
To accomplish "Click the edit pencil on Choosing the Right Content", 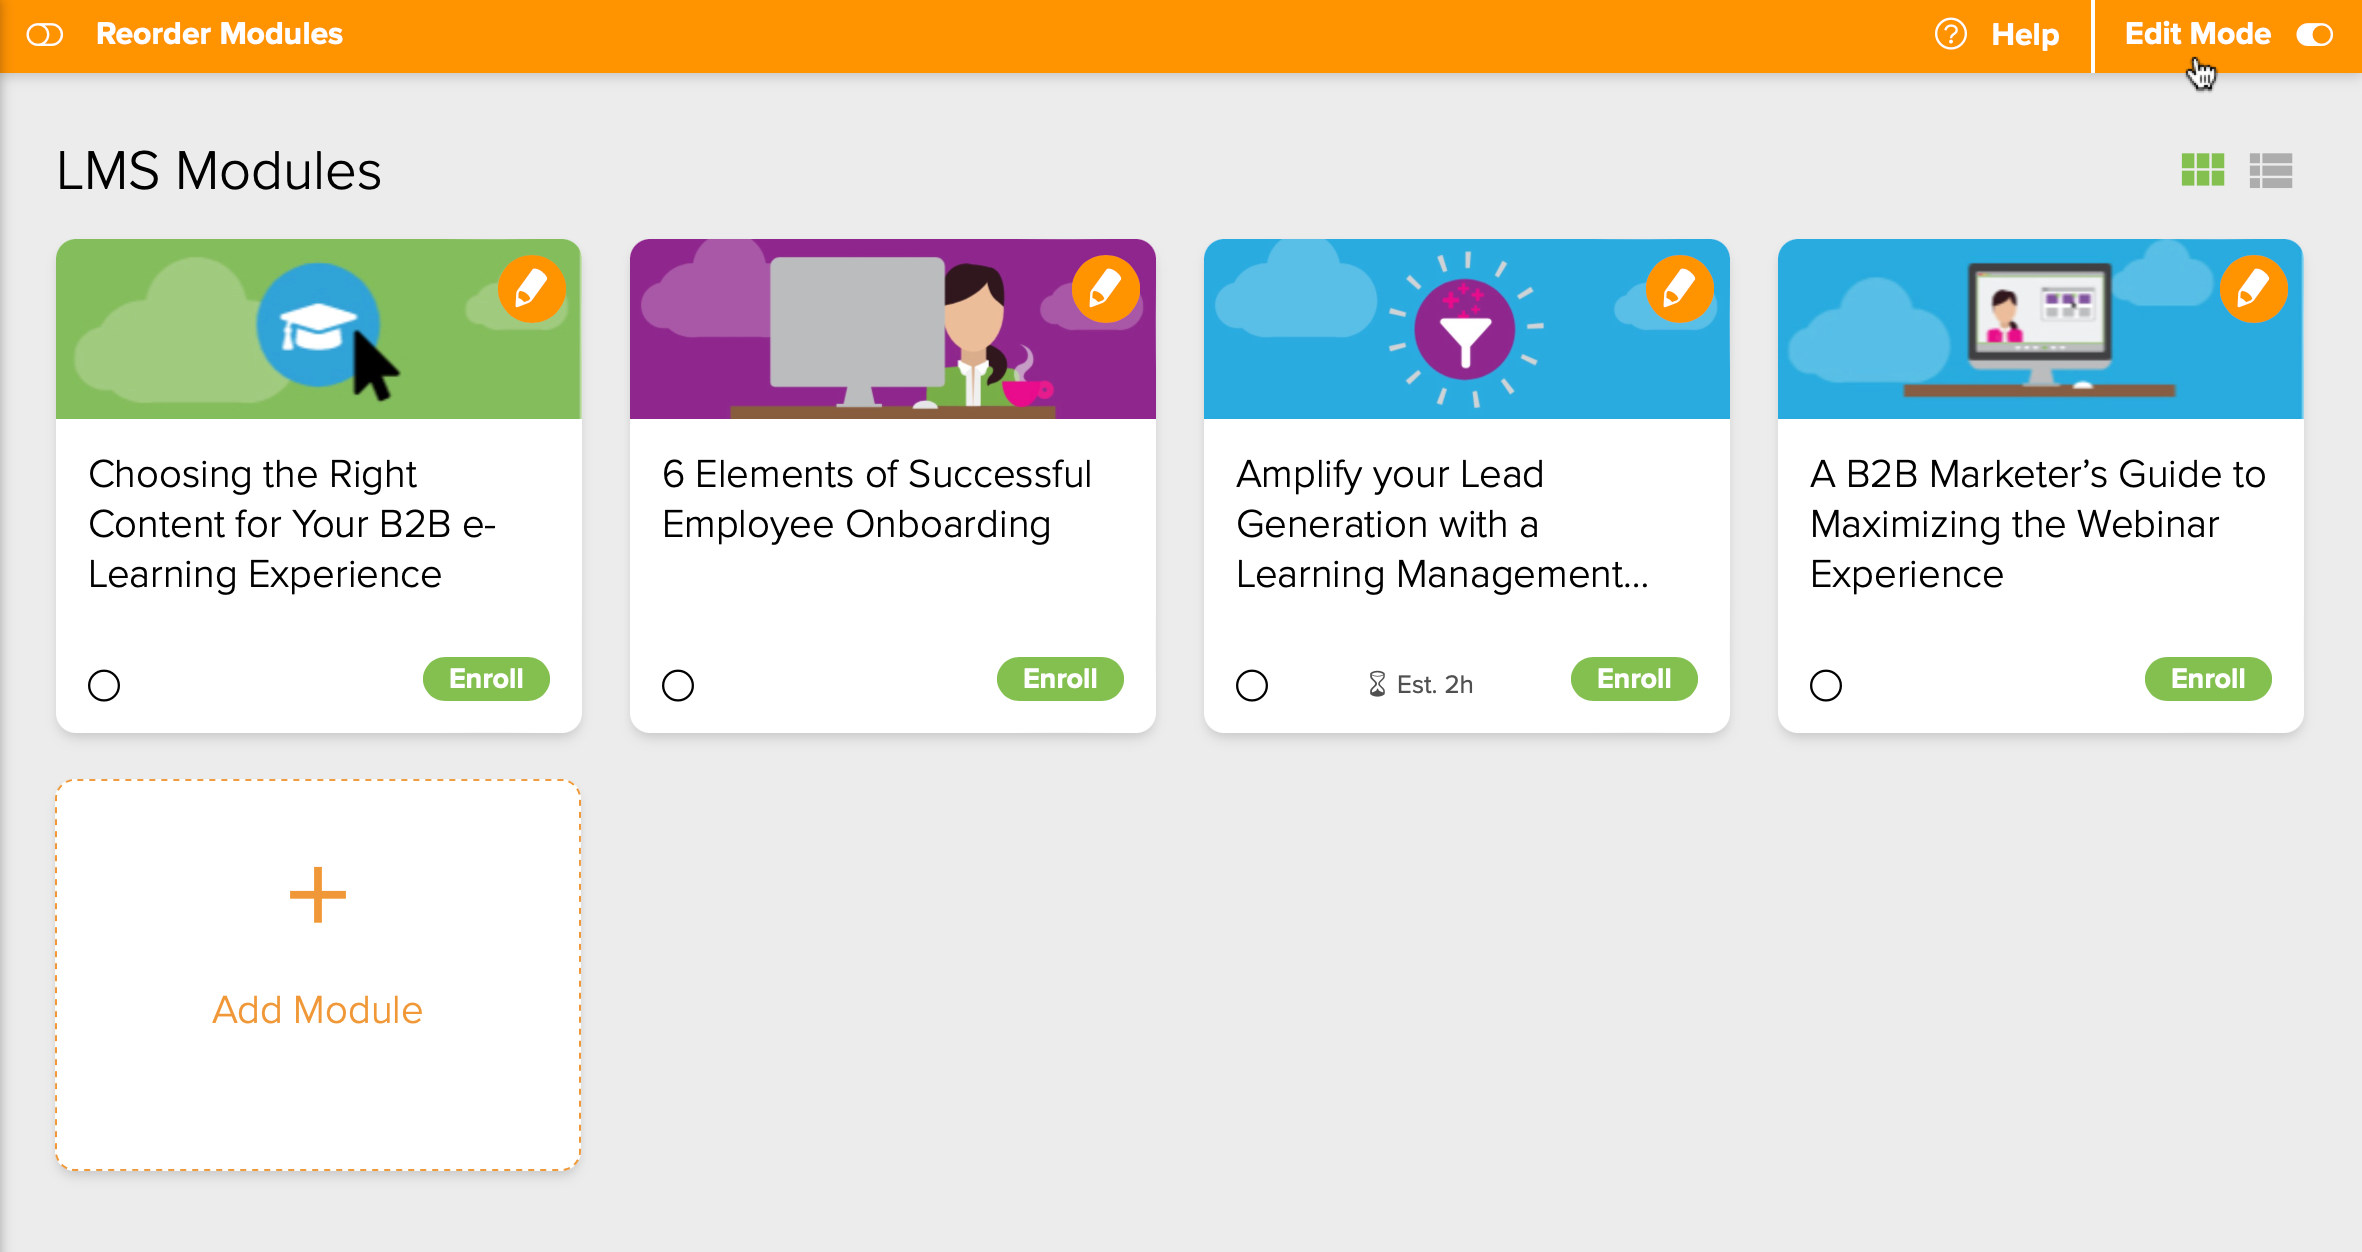I will [x=531, y=289].
